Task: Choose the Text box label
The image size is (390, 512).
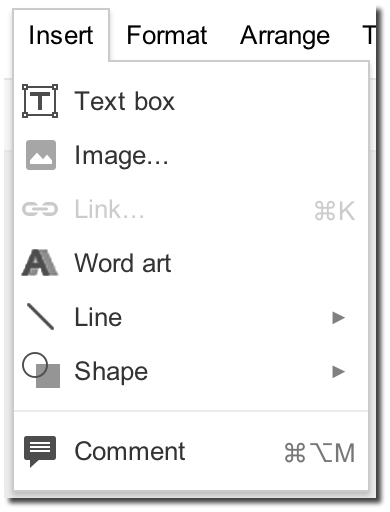Action: coord(124,101)
